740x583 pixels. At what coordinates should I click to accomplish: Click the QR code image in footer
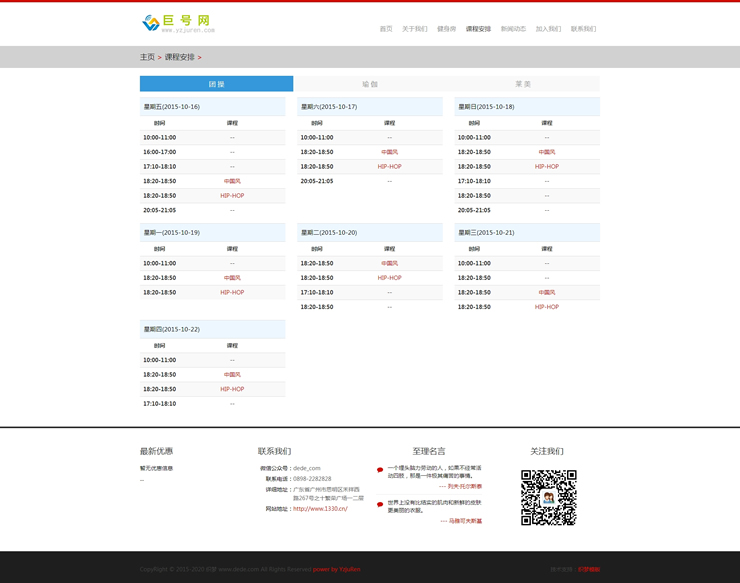coord(548,497)
